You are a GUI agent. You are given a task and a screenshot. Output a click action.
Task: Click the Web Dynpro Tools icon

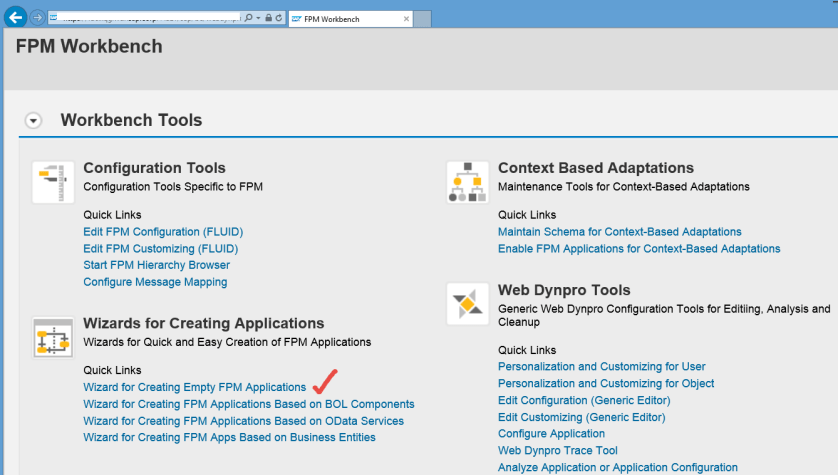[467, 304]
